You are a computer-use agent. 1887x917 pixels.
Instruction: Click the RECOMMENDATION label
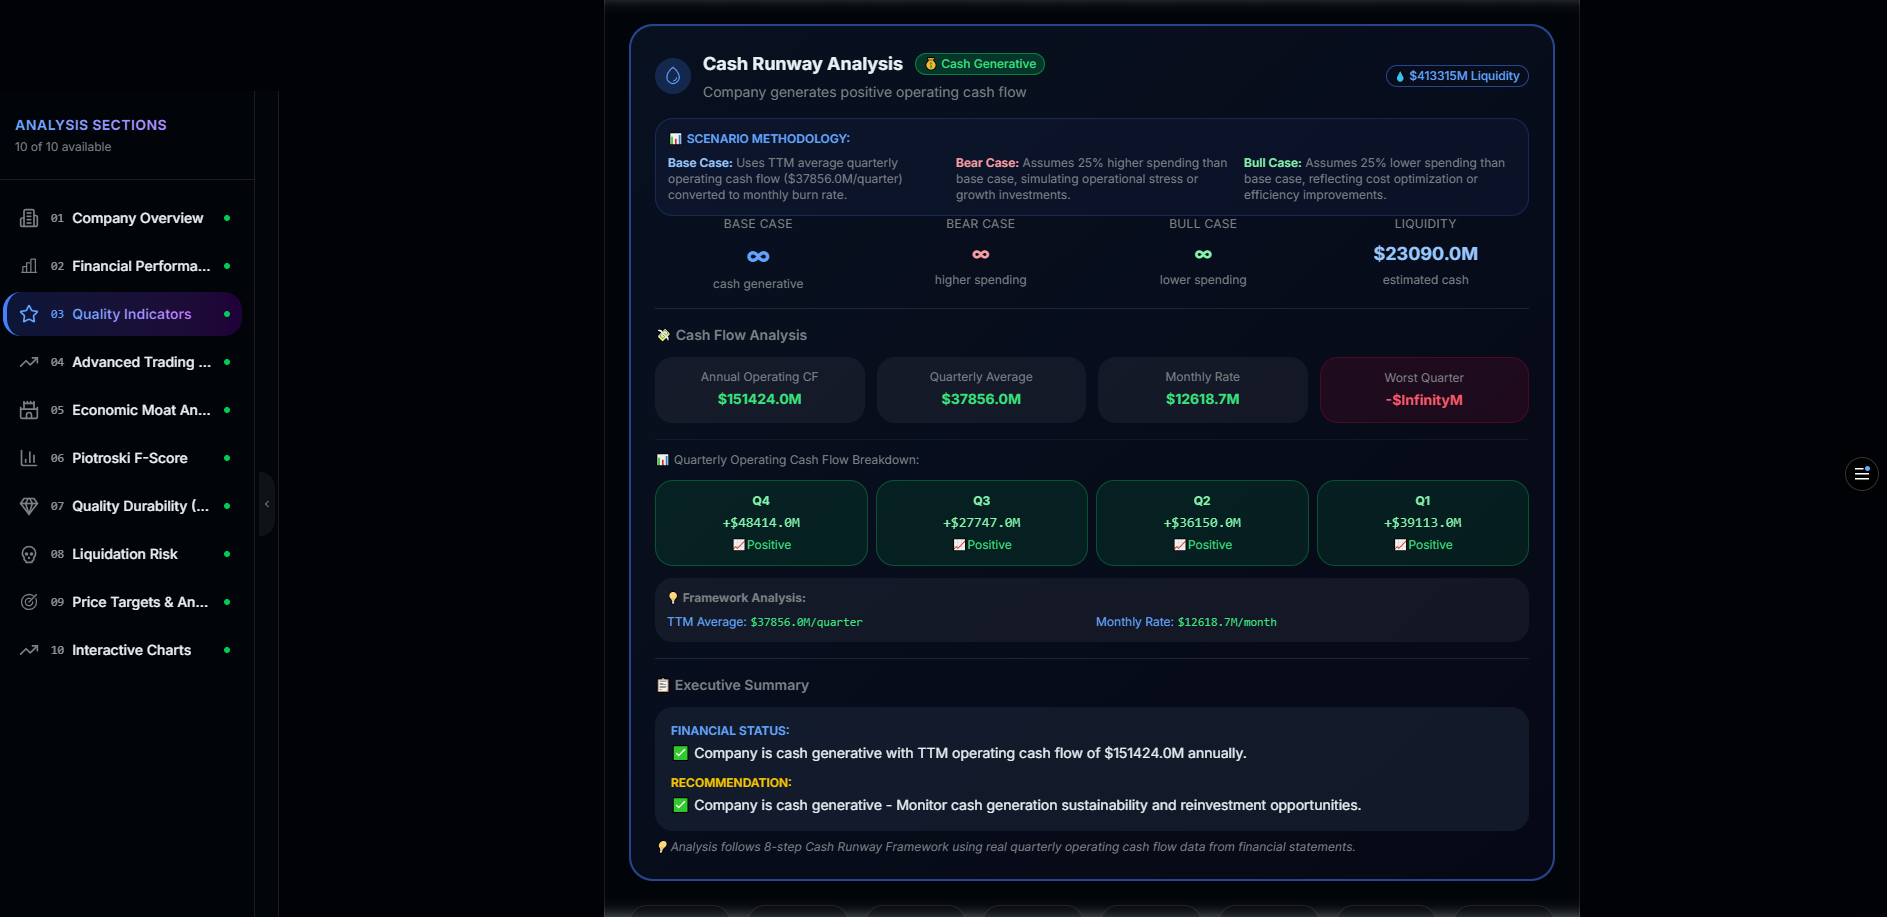(x=731, y=783)
